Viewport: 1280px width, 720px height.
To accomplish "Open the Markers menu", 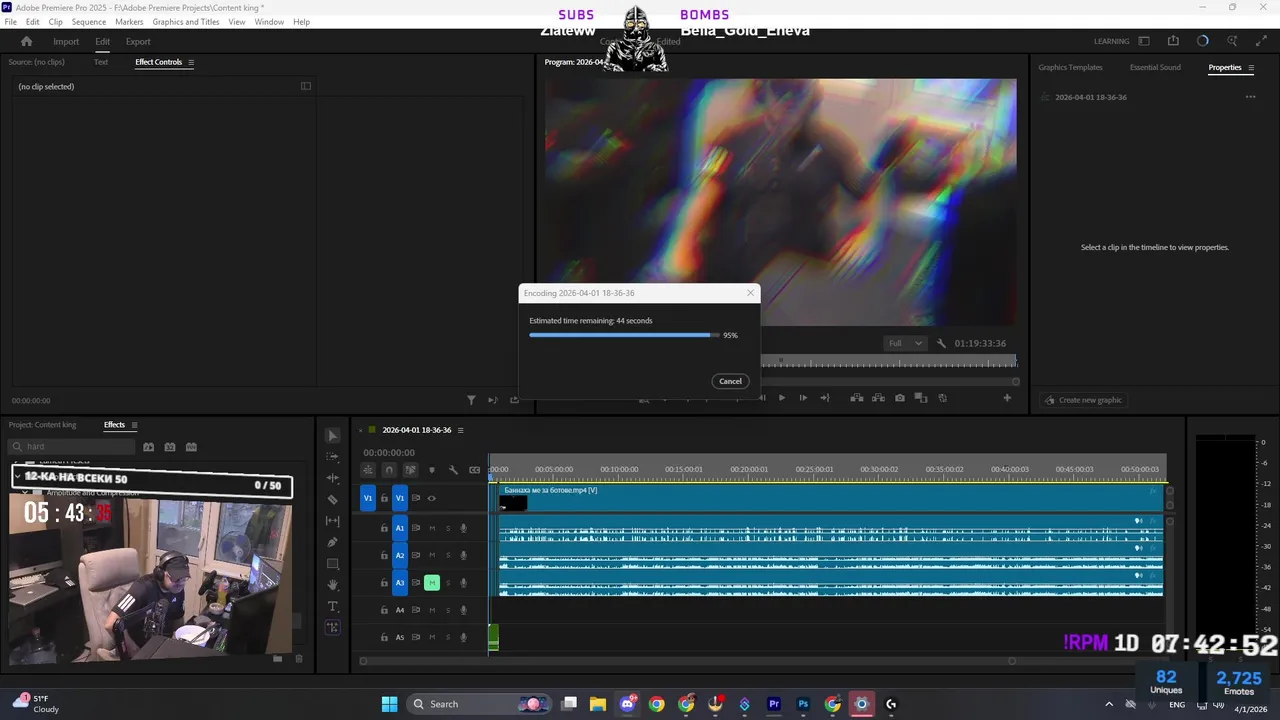I will point(129,22).
